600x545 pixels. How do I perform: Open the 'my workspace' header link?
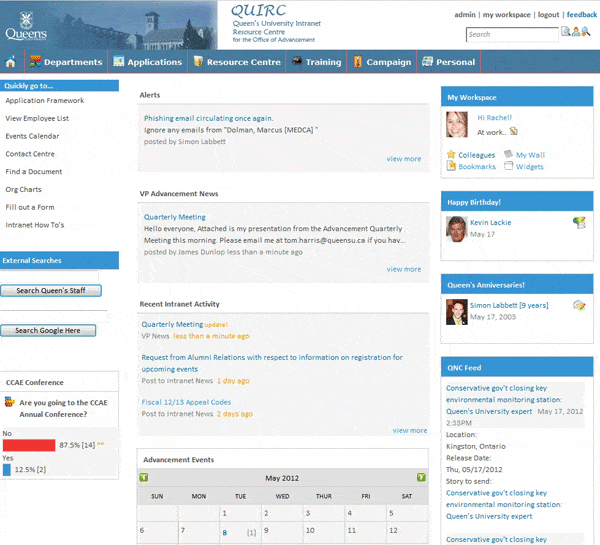507,15
